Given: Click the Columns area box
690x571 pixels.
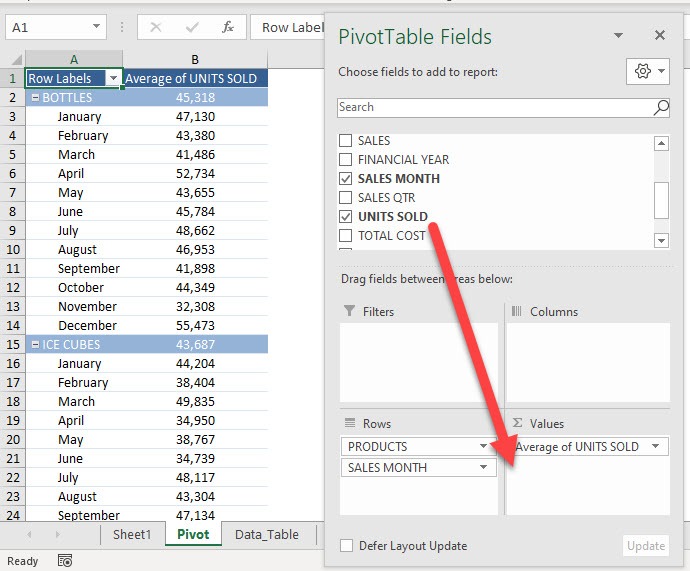Looking at the screenshot, I should click(x=588, y=362).
